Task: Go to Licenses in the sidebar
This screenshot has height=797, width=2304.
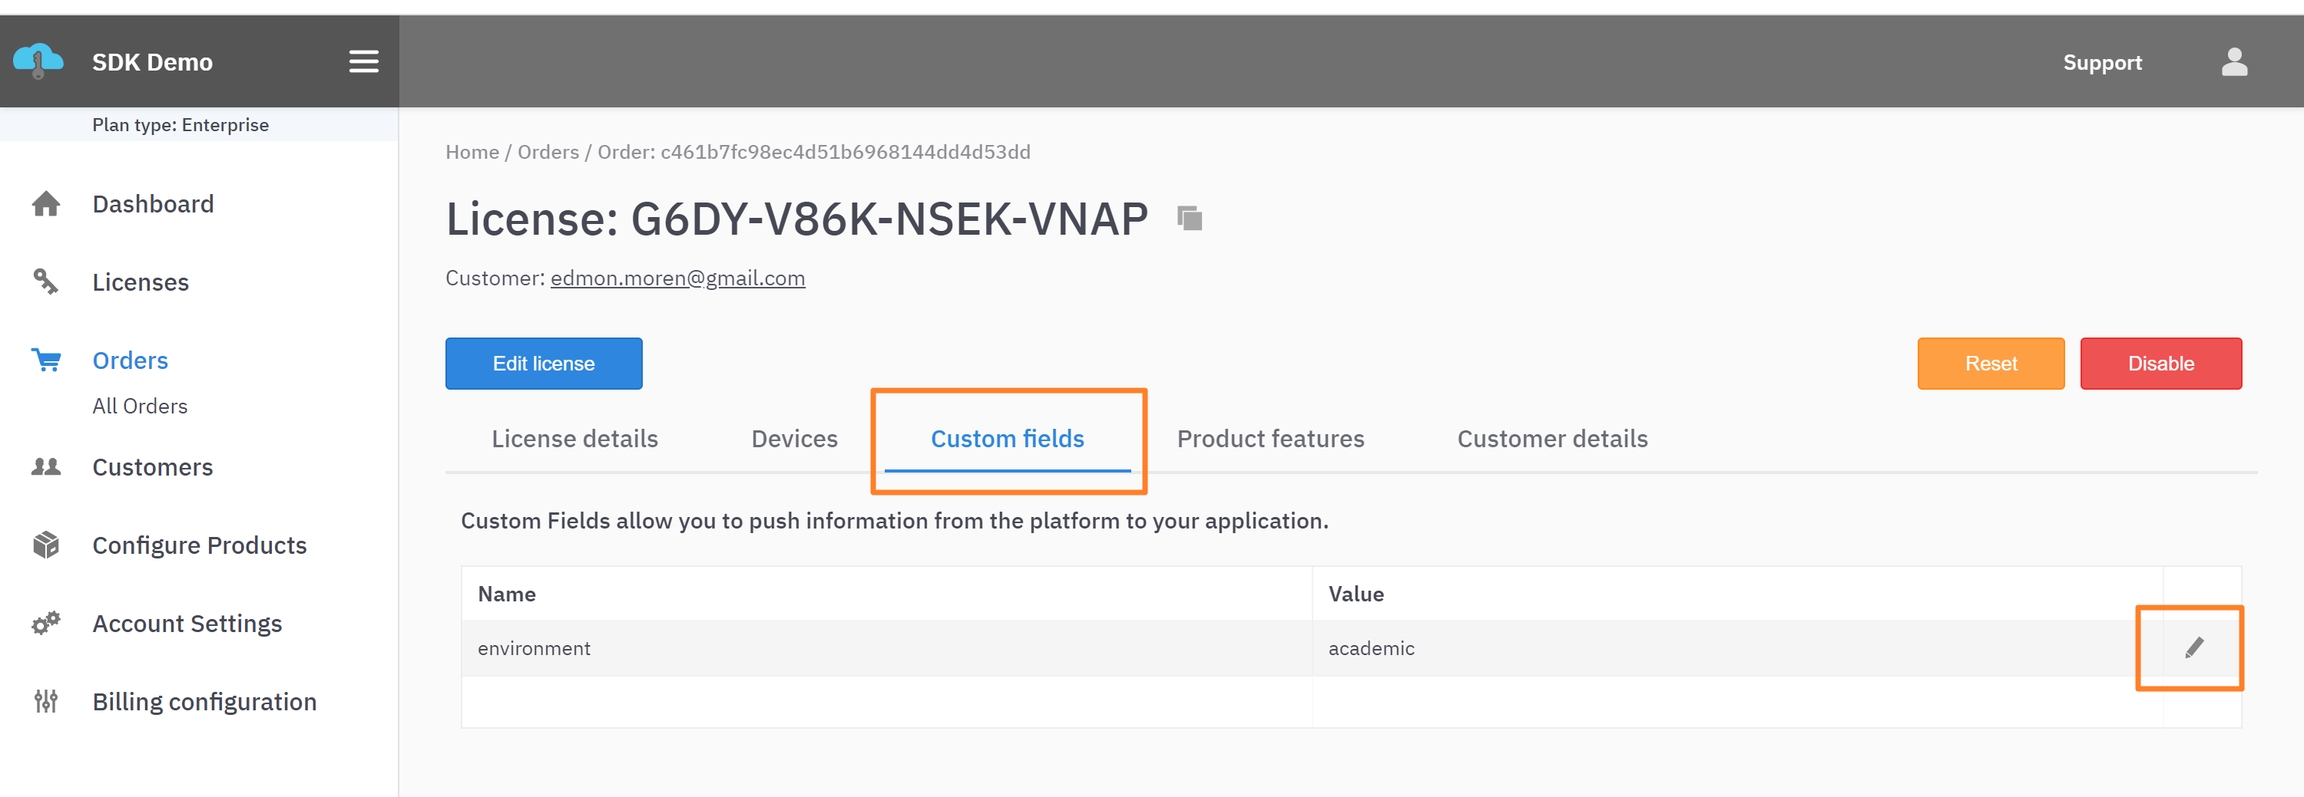Action: pyautogui.click(x=140, y=282)
